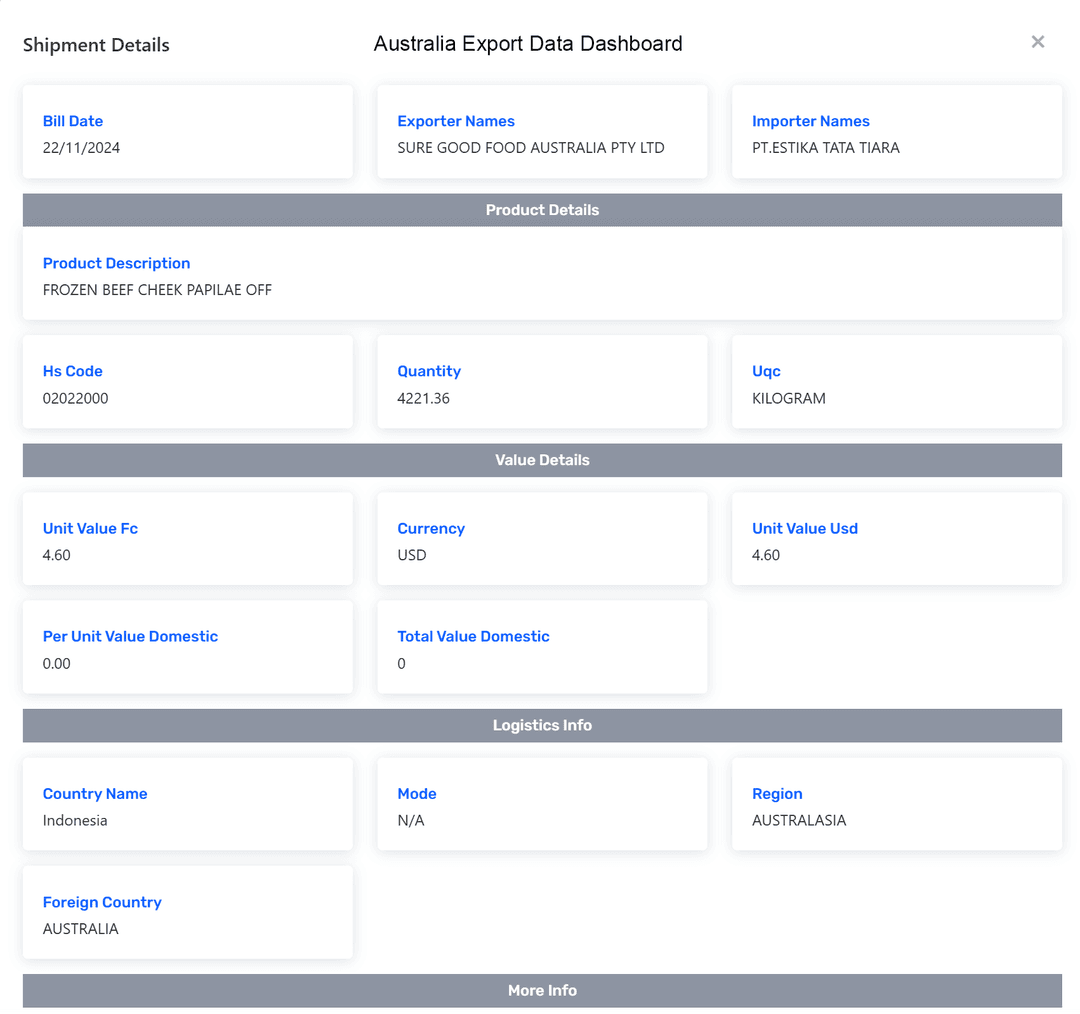Select the Currency label
This screenshot has height=1014, width=1080.
430,528
